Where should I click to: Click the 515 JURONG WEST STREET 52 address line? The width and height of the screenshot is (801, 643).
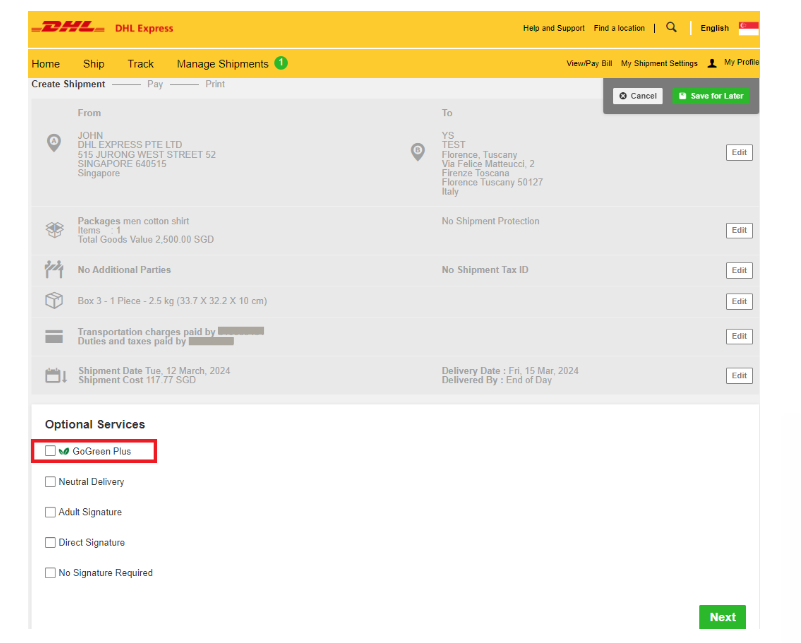[x=147, y=154]
